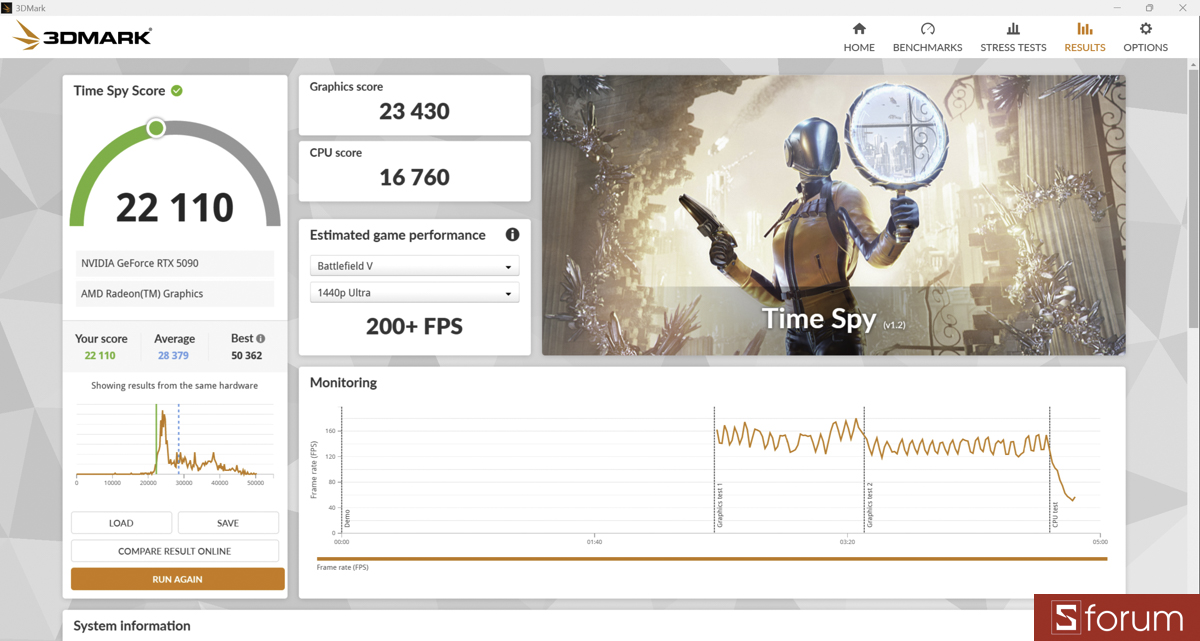
Task: Click the Your score value 22 110
Action: [x=100, y=355]
